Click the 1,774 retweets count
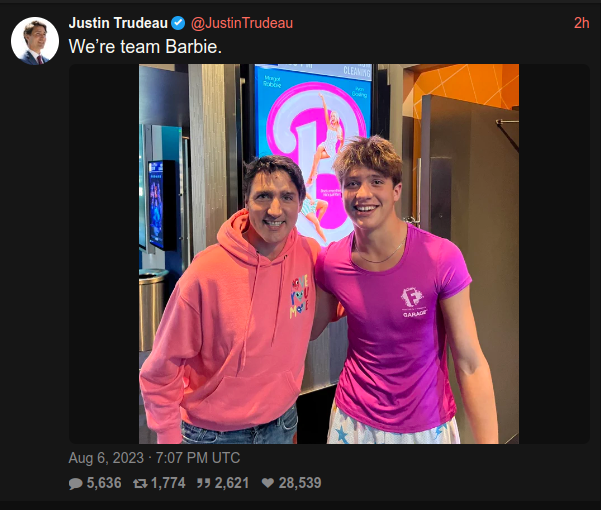The image size is (601, 510). (168, 483)
